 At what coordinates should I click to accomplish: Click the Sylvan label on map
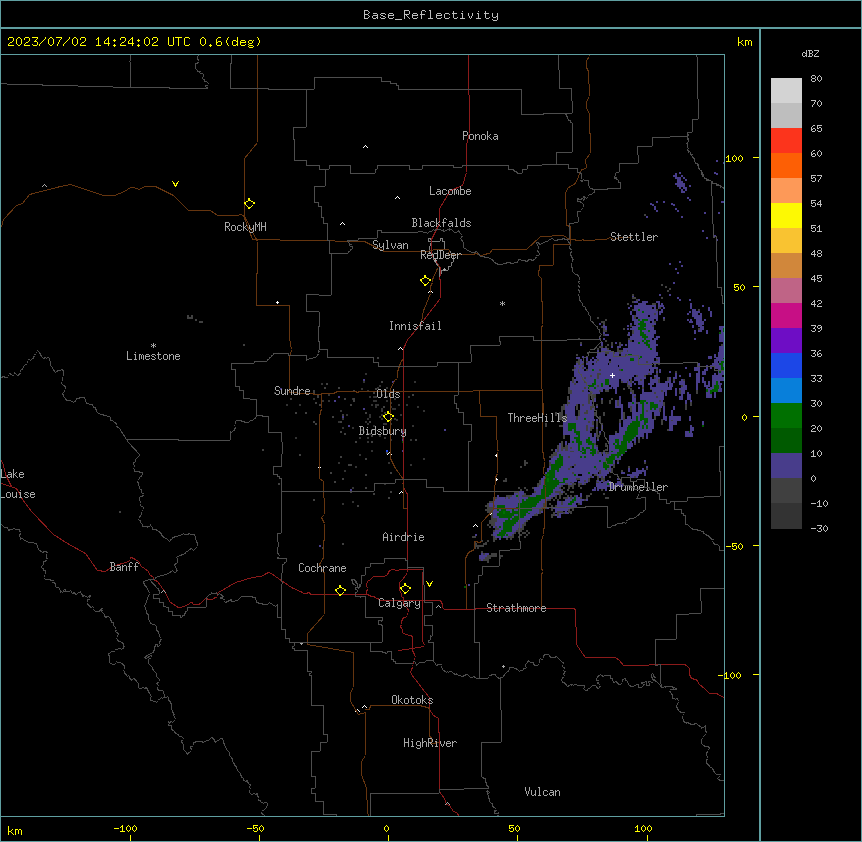coord(390,245)
